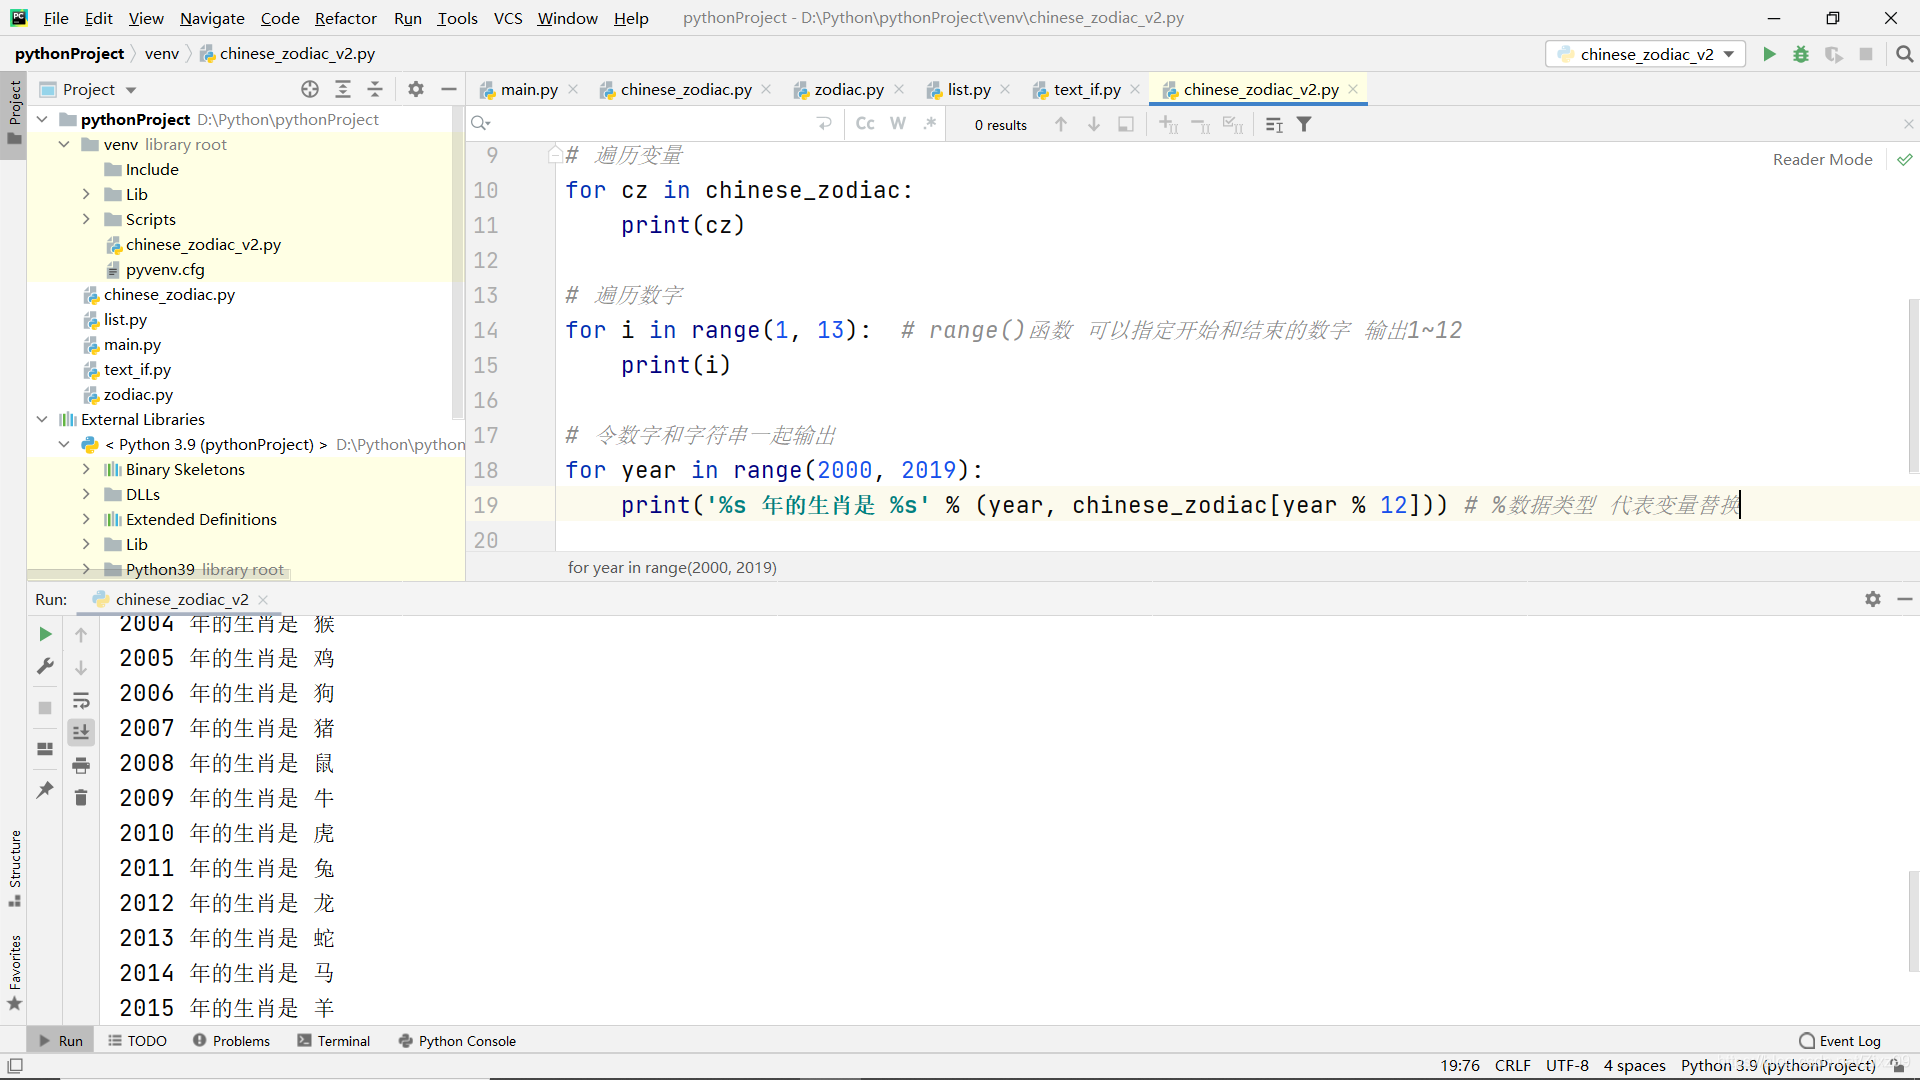Run chinese_zoduac_v2 with green play button

1769,54
